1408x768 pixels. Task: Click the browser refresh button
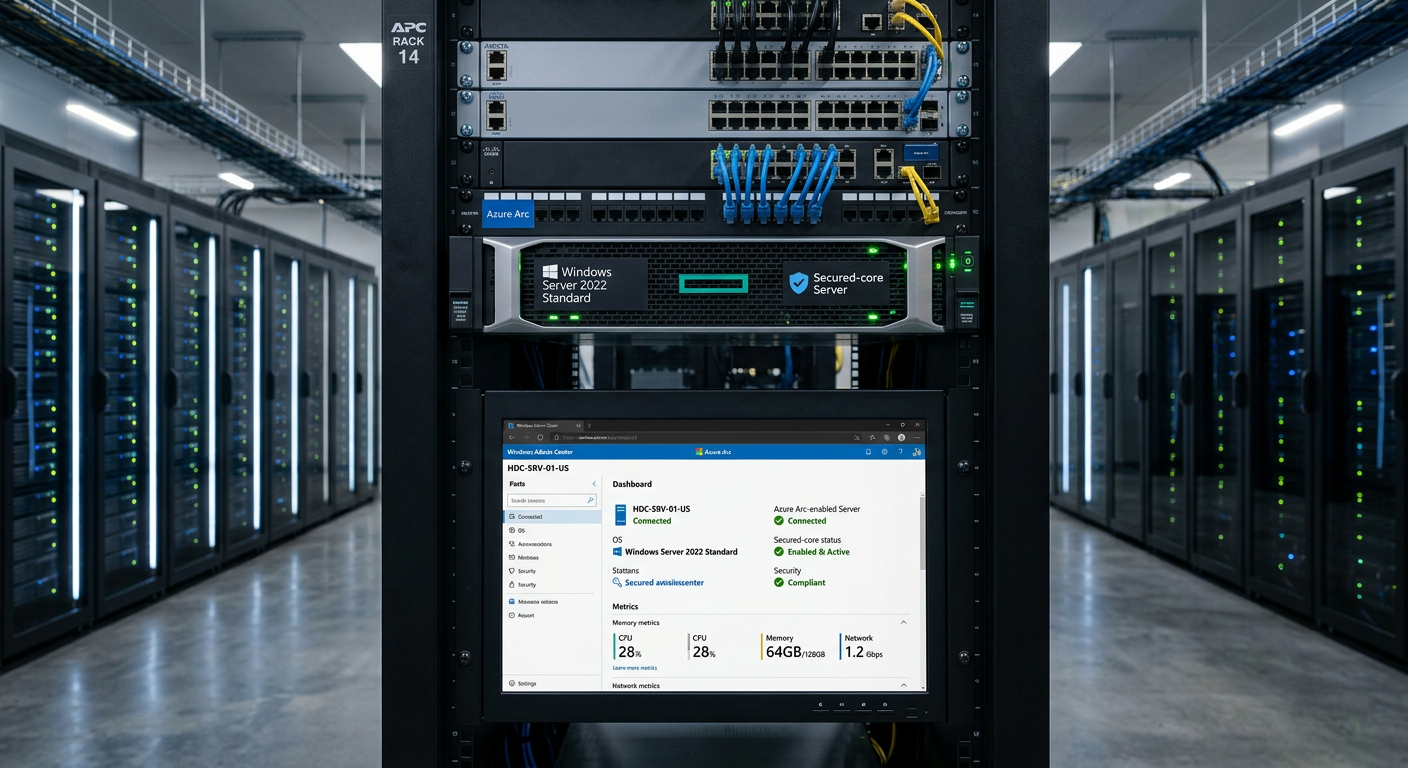(541, 437)
